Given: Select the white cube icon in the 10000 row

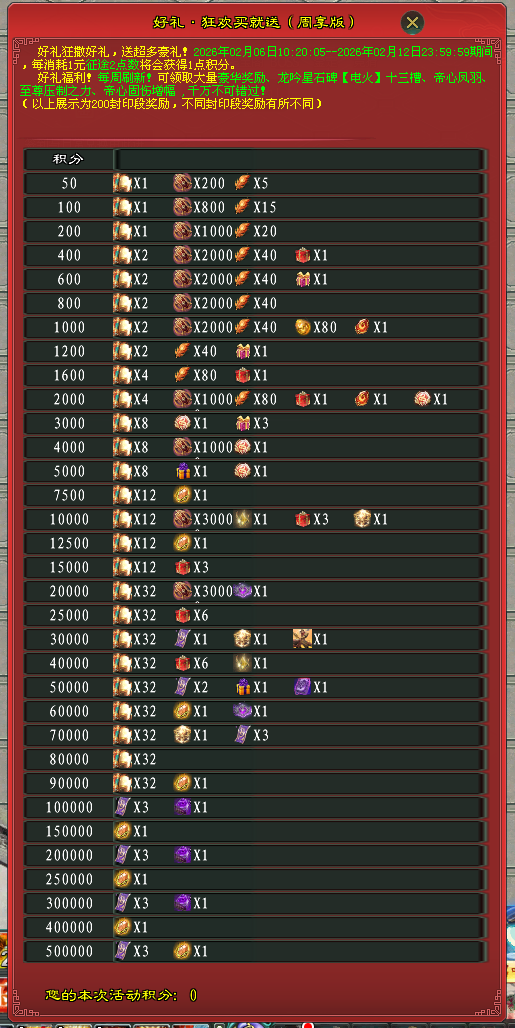Looking at the screenshot, I should coord(362,519).
